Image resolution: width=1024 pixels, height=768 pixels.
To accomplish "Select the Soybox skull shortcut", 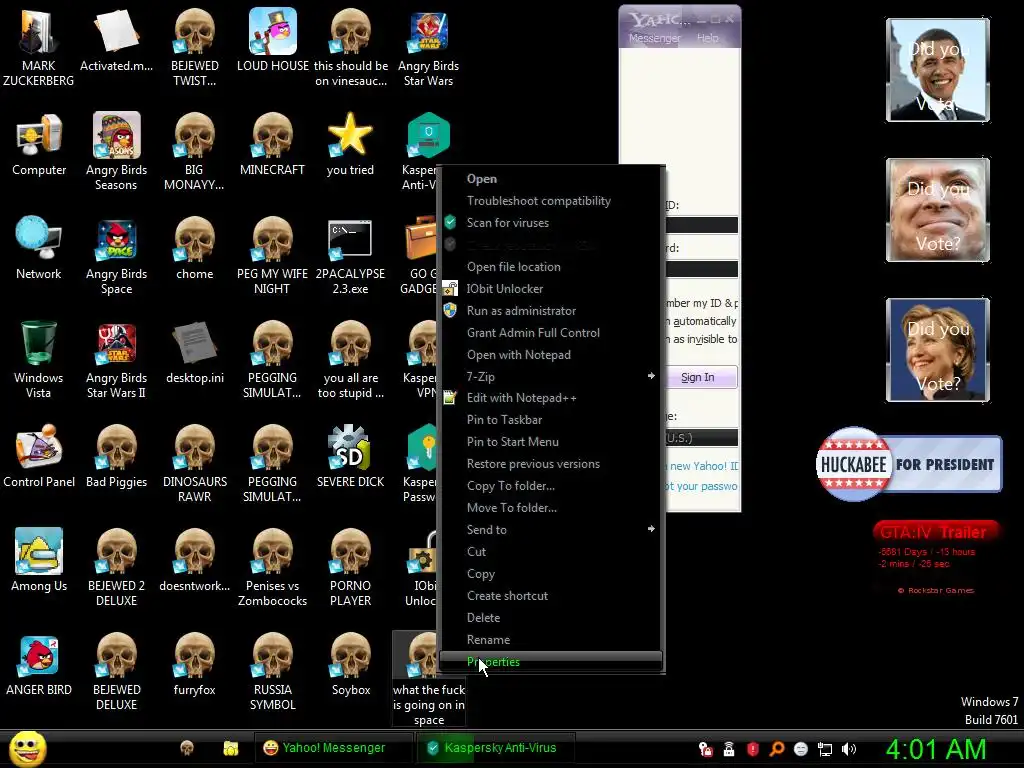I will click(x=351, y=664).
